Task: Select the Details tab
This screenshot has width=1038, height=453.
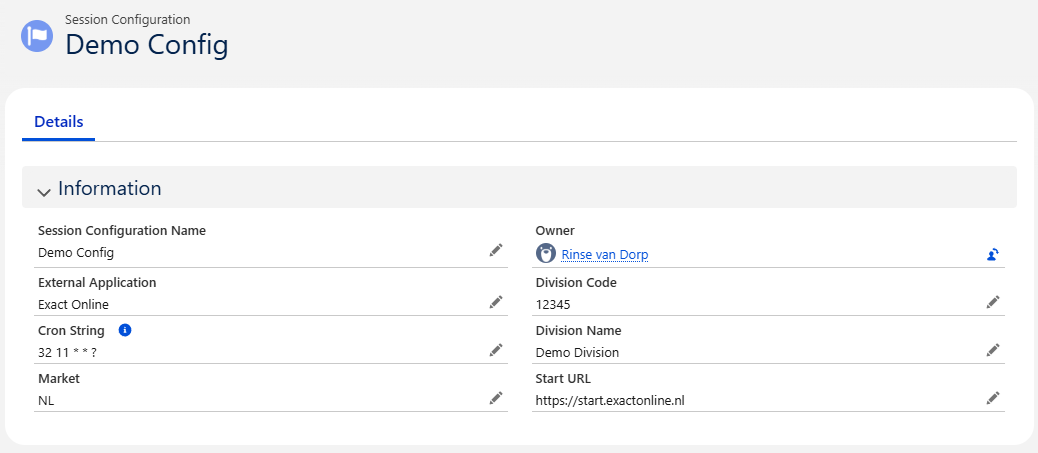Action: tap(59, 122)
